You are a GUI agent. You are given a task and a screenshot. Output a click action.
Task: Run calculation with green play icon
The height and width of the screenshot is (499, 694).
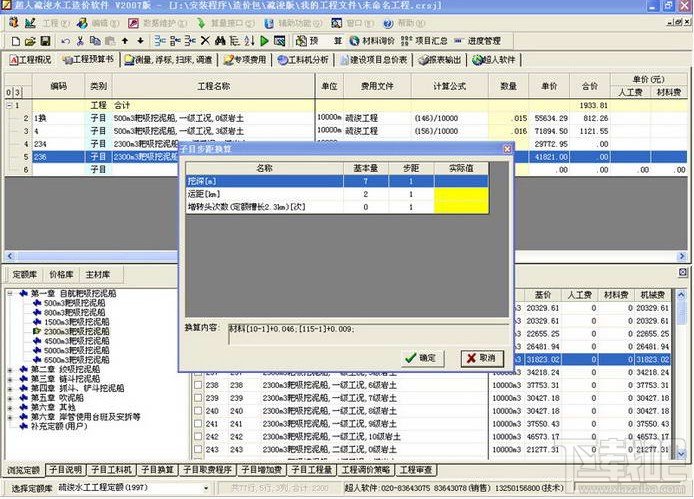tap(264, 41)
